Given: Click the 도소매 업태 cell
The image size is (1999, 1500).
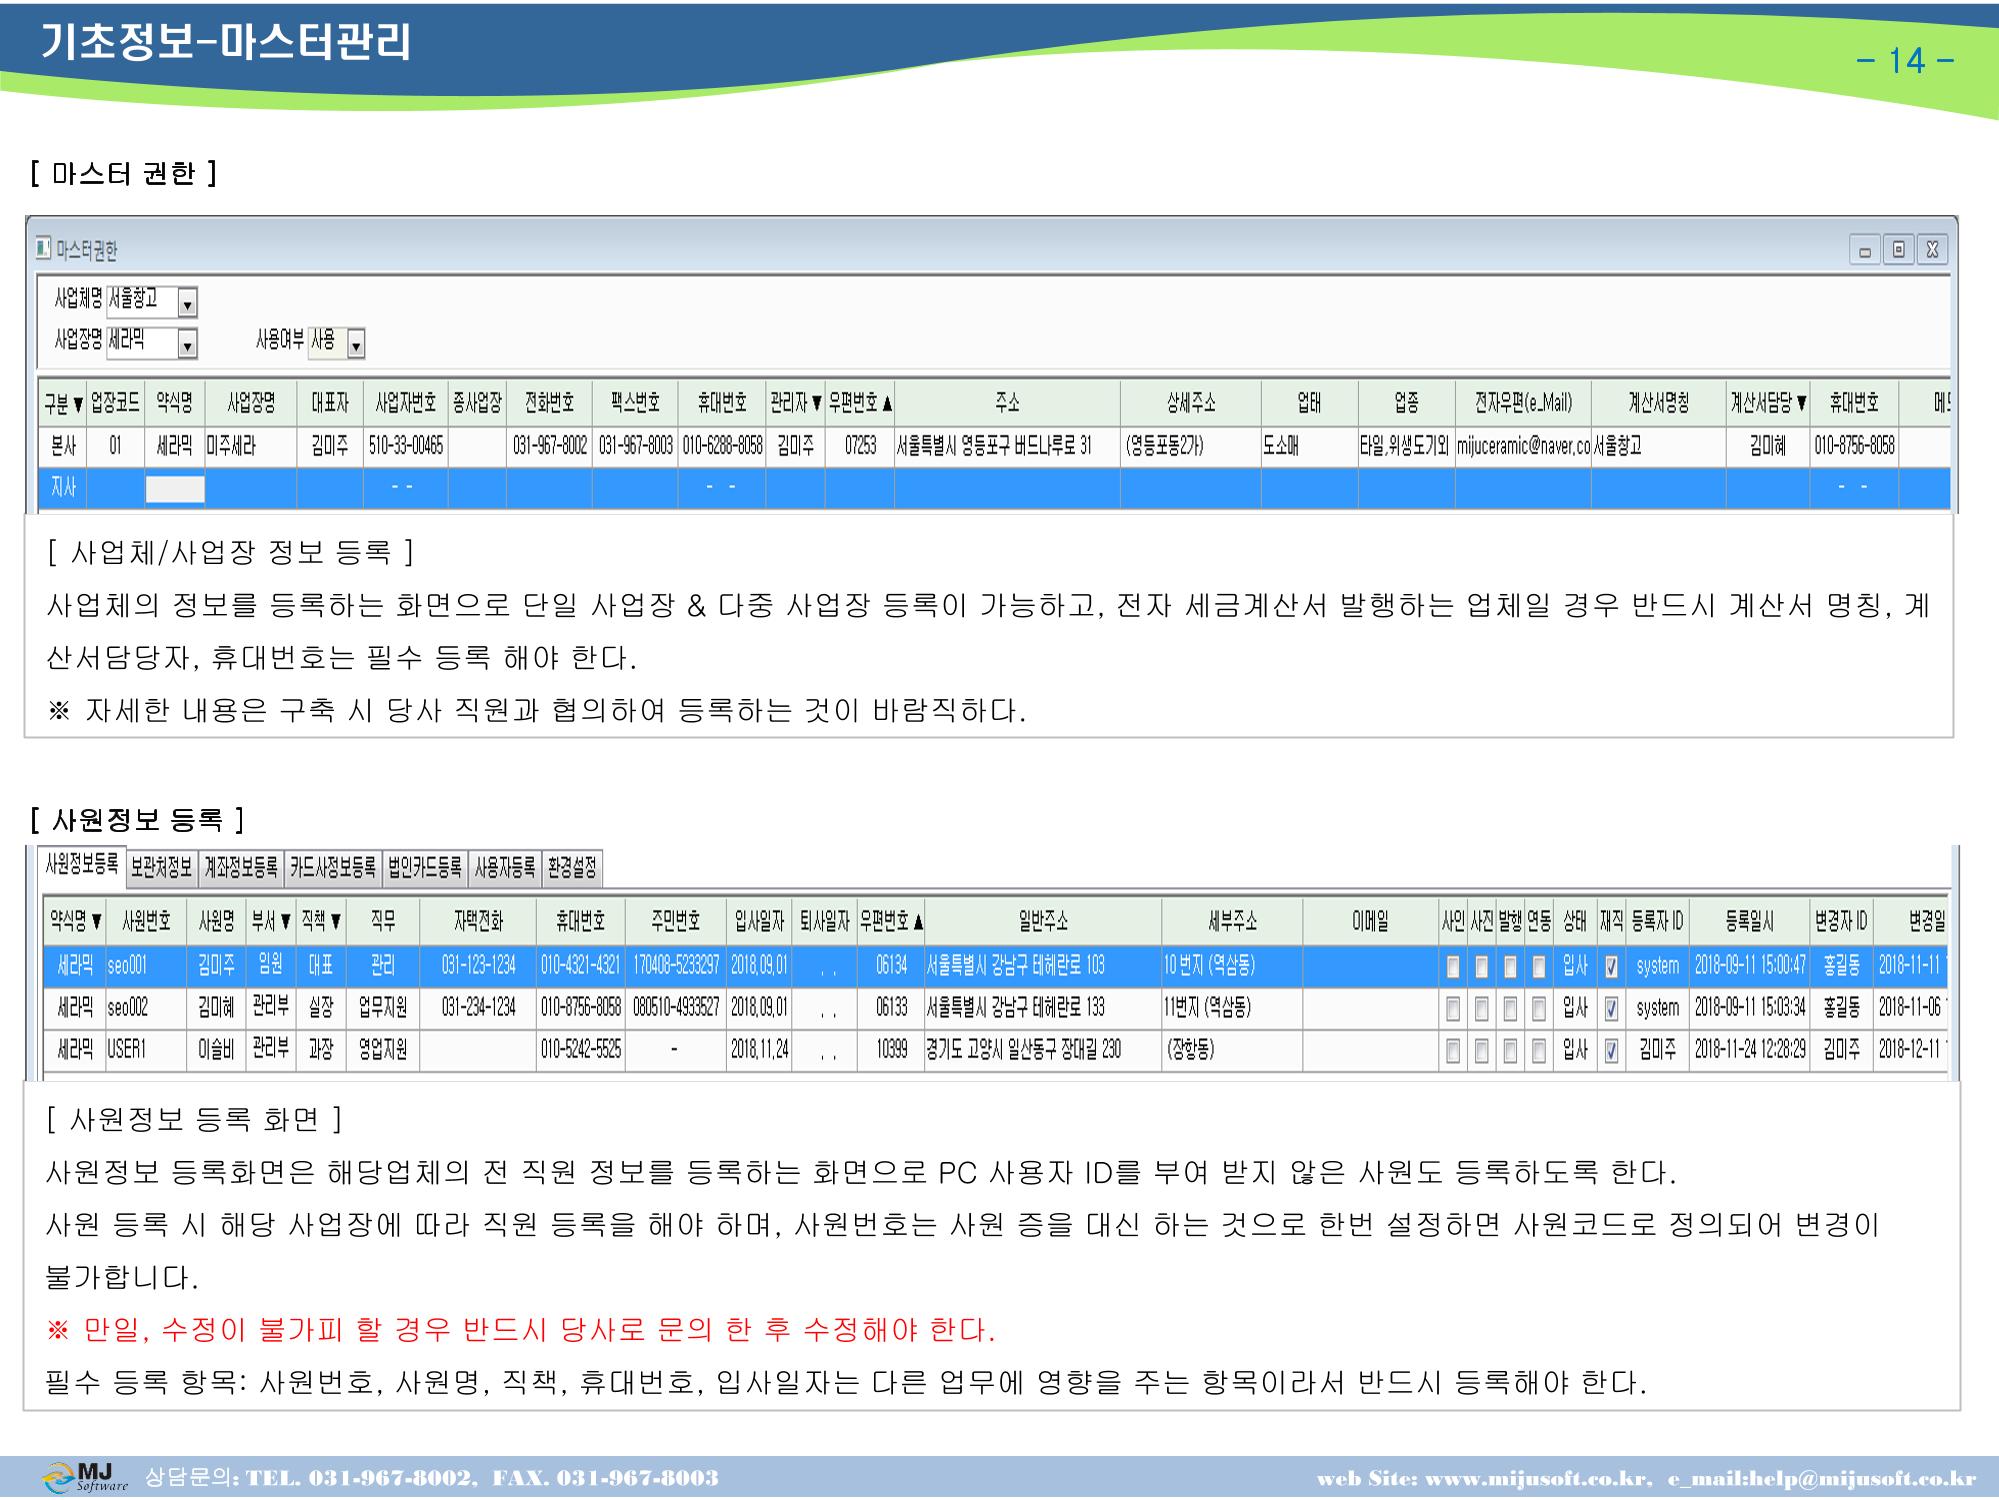Looking at the screenshot, I should point(1309,446).
